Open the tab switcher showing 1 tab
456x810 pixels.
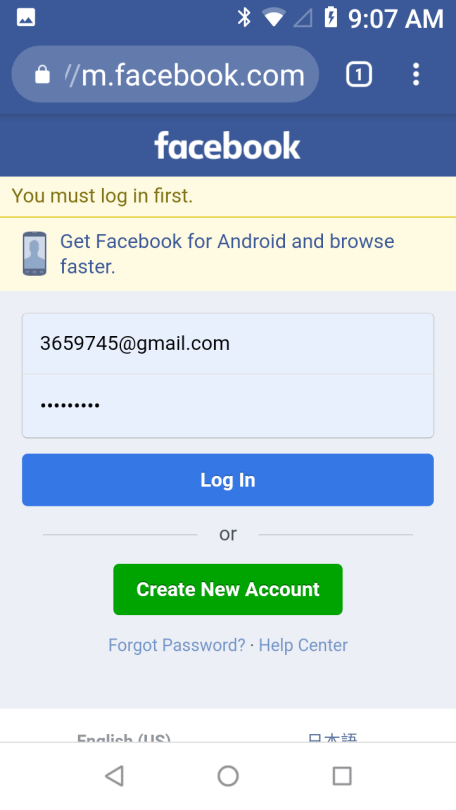[359, 75]
